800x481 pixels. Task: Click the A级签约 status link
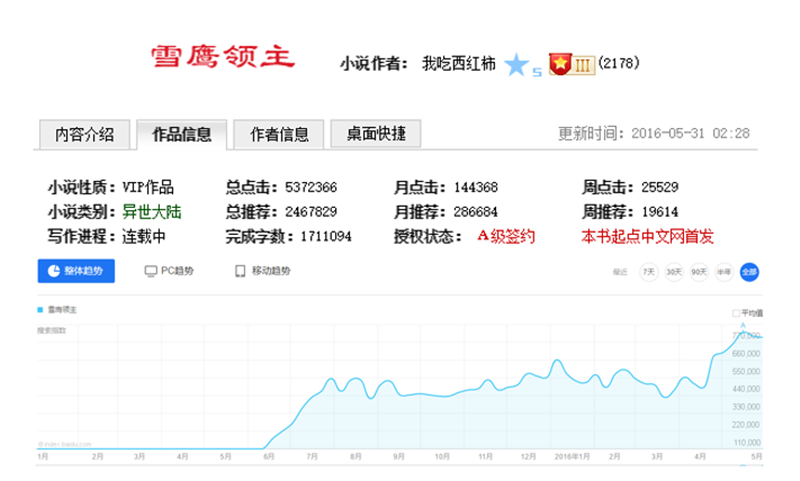point(506,236)
